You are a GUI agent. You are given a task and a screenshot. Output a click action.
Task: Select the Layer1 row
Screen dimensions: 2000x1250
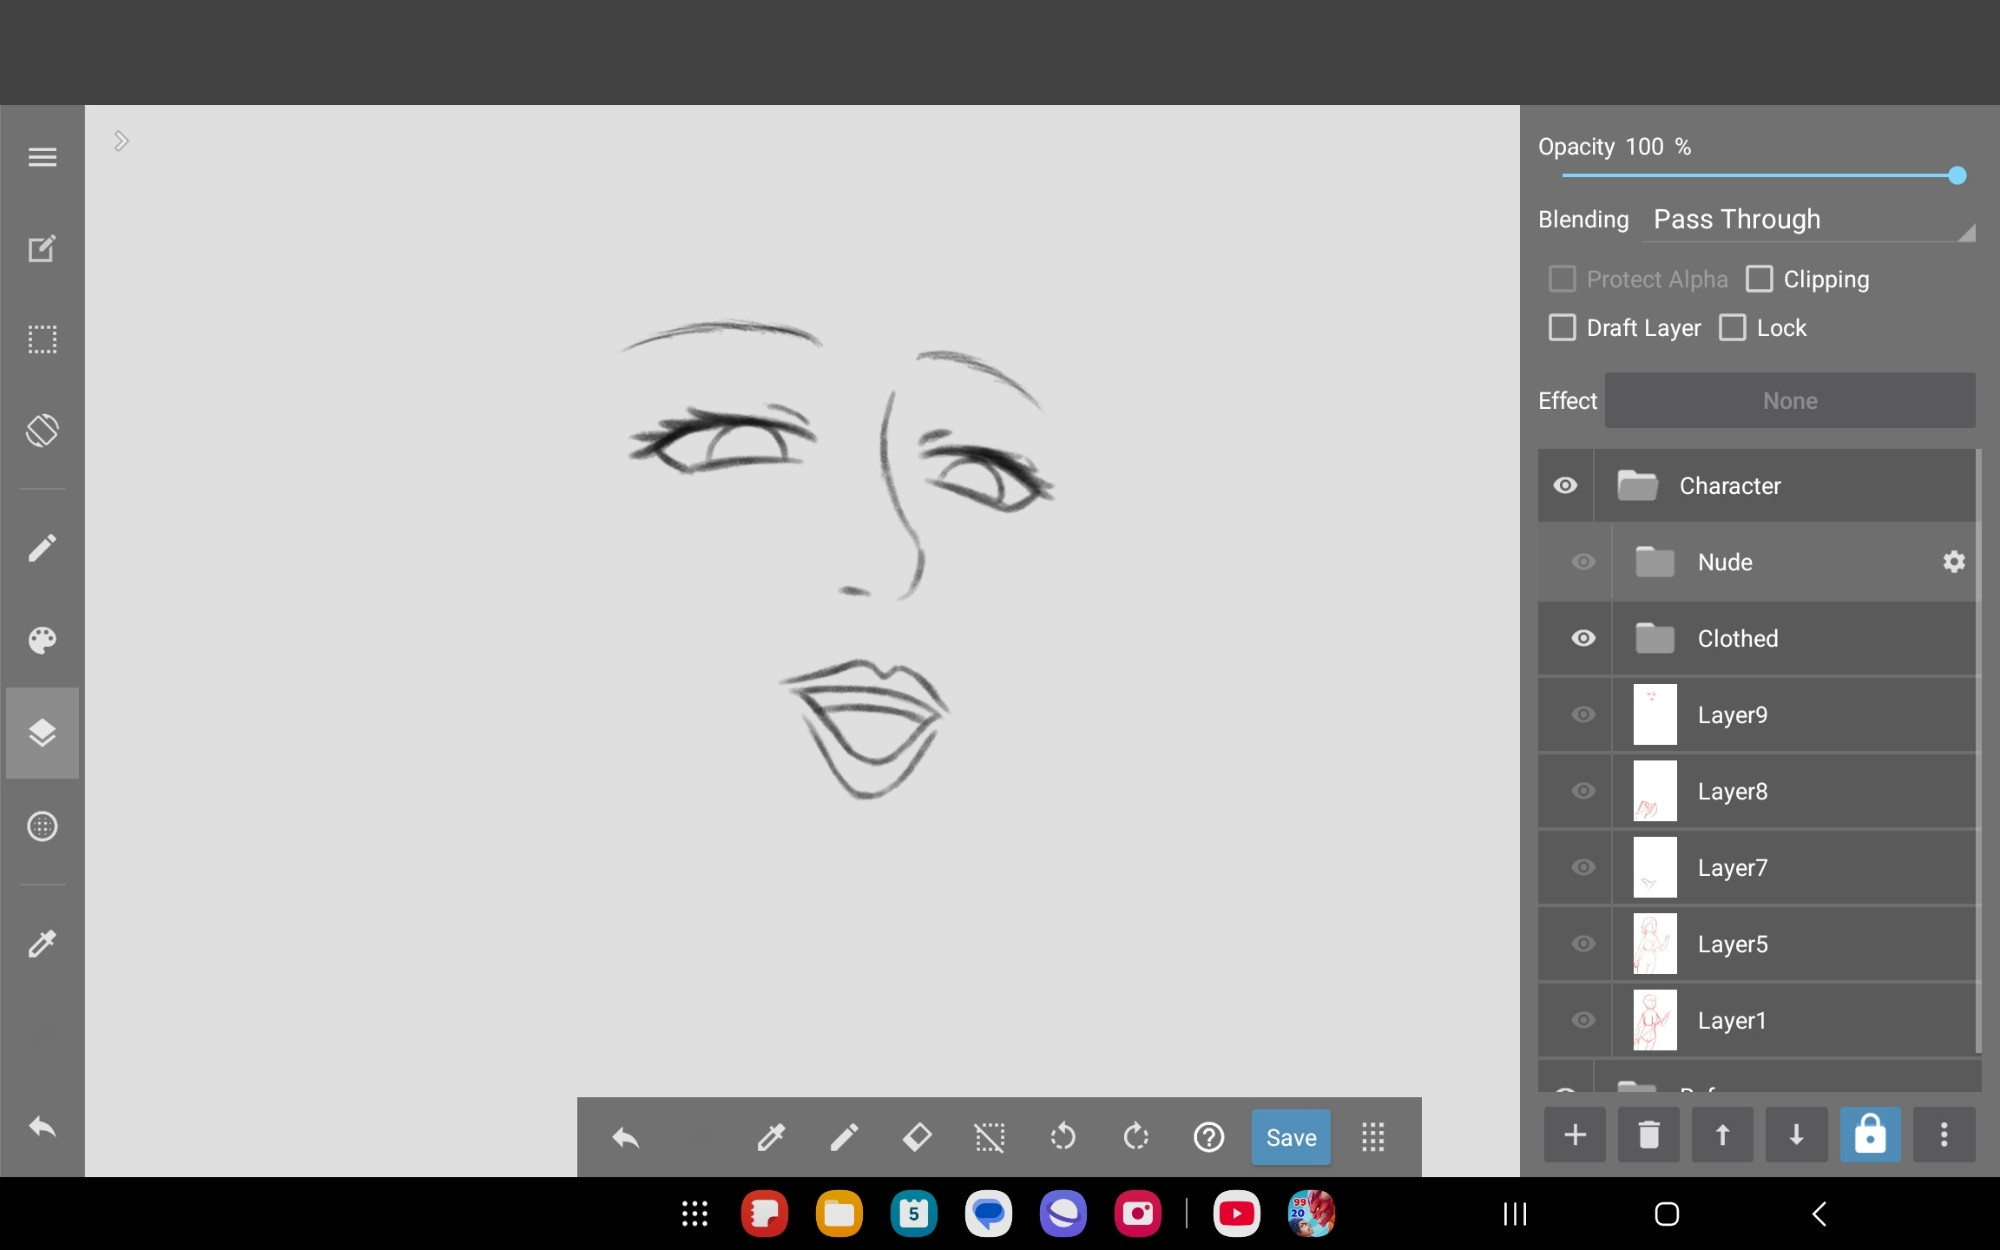click(1757, 1020)
